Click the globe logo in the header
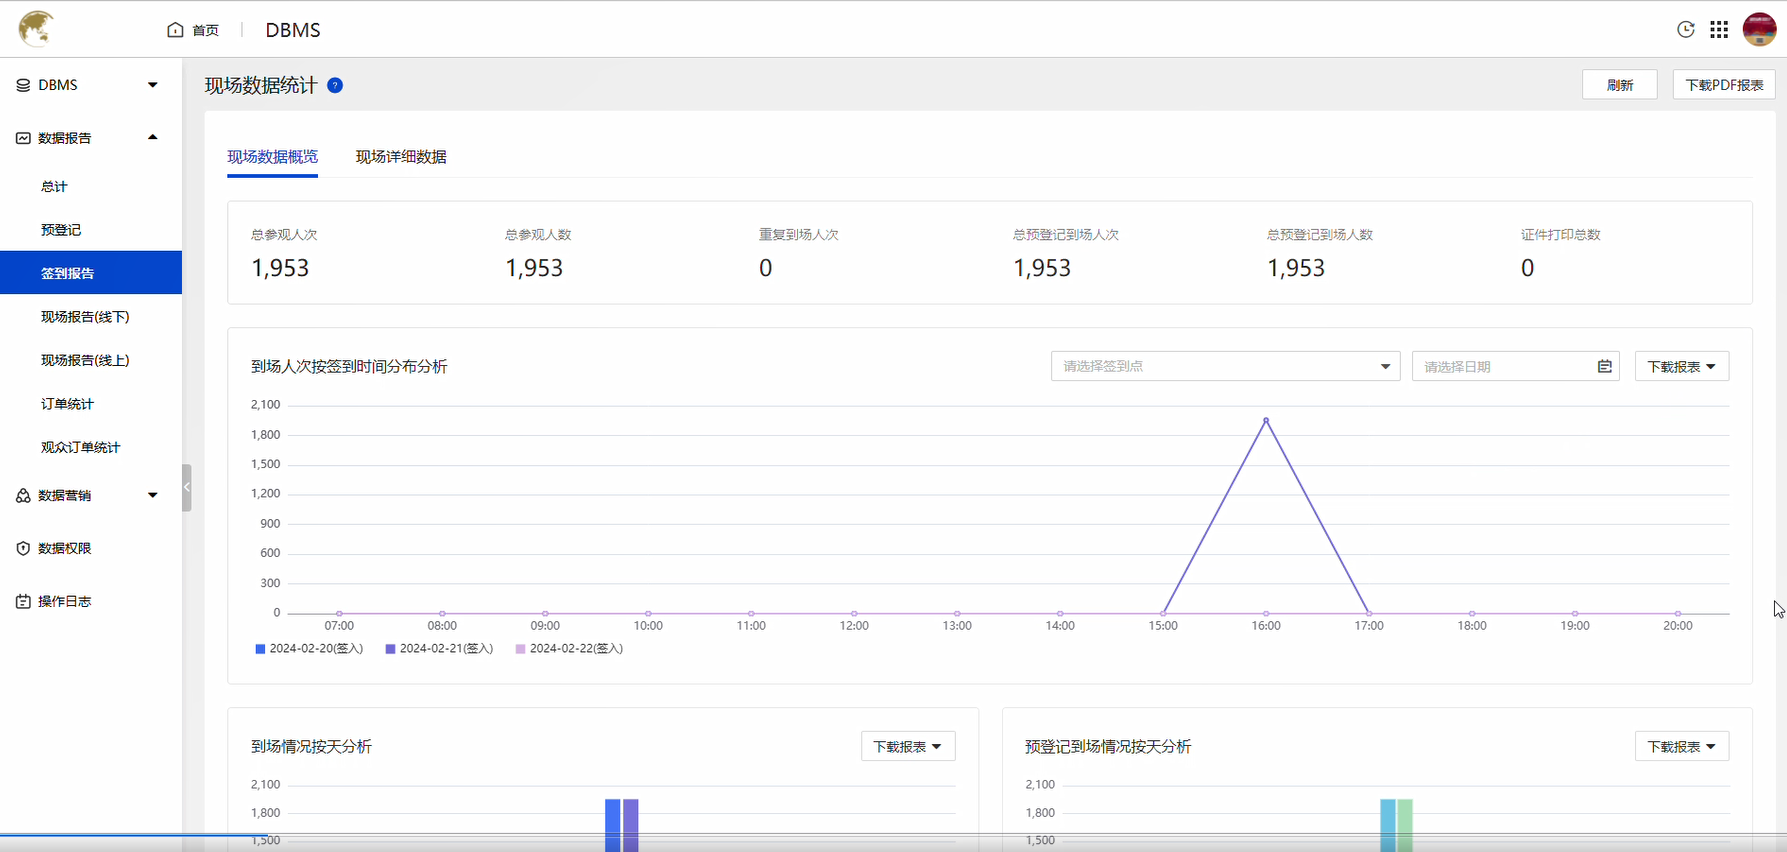The width and height of the screenshot is (1787, 852). point(36,28)
